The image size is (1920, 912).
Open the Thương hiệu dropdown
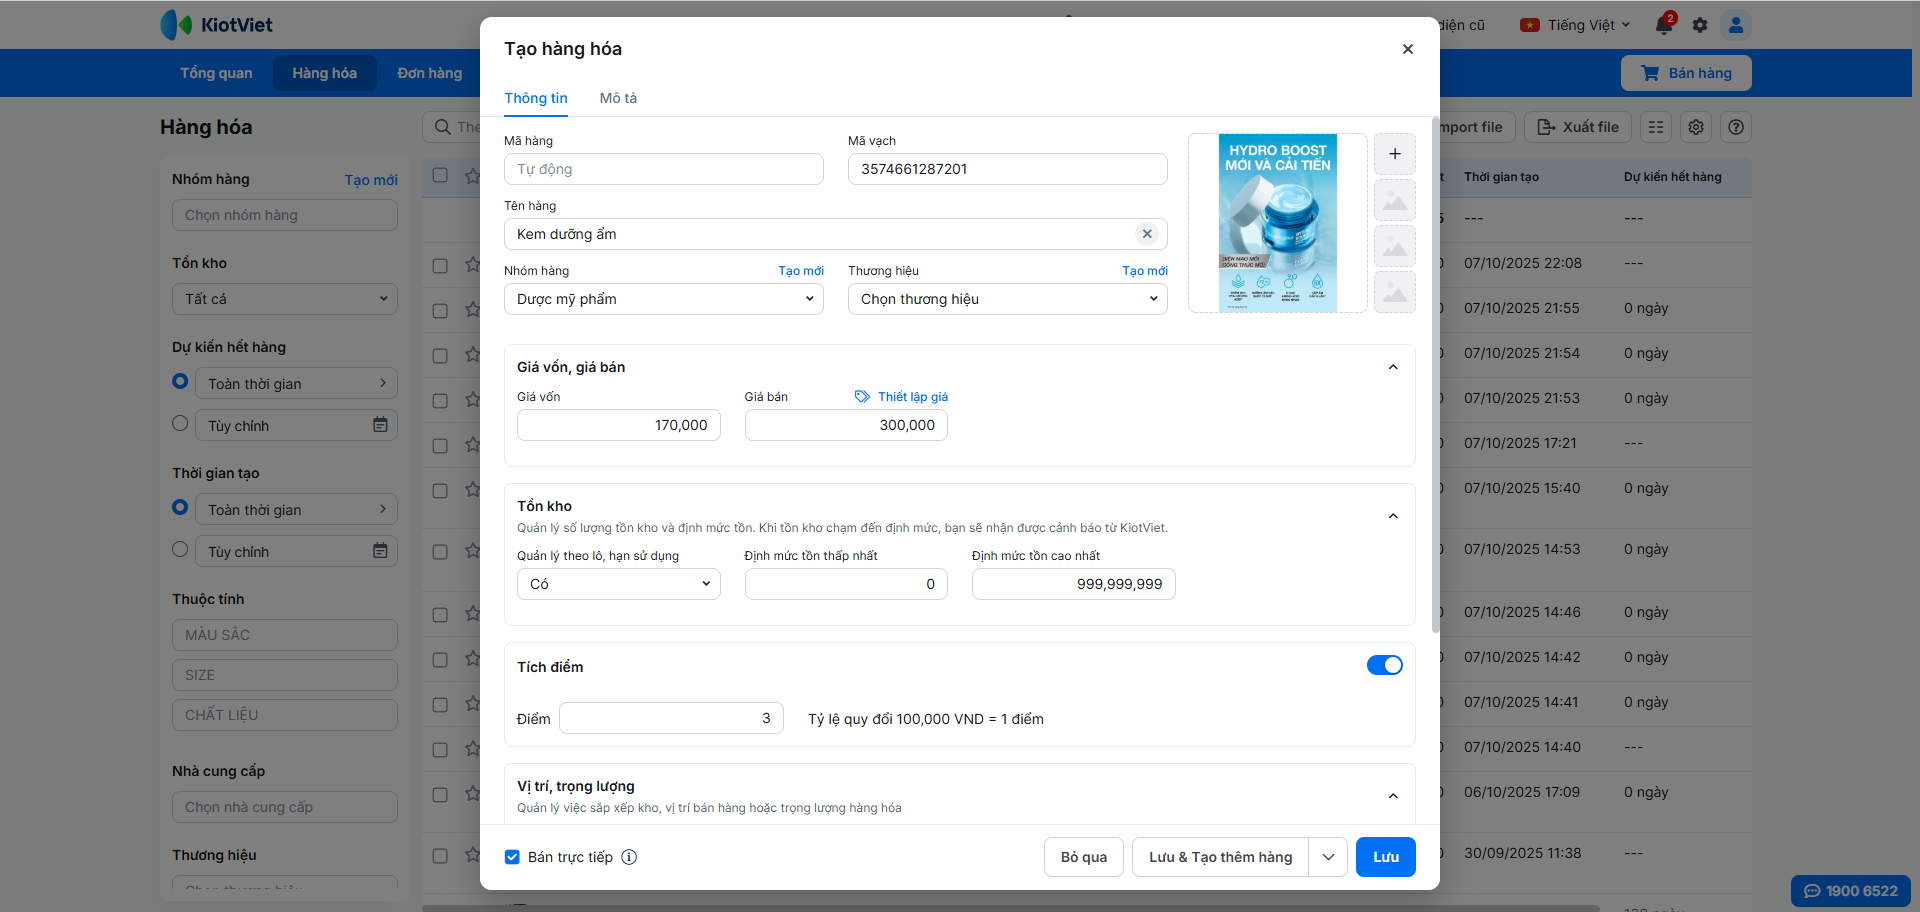tap(1007, 299)
